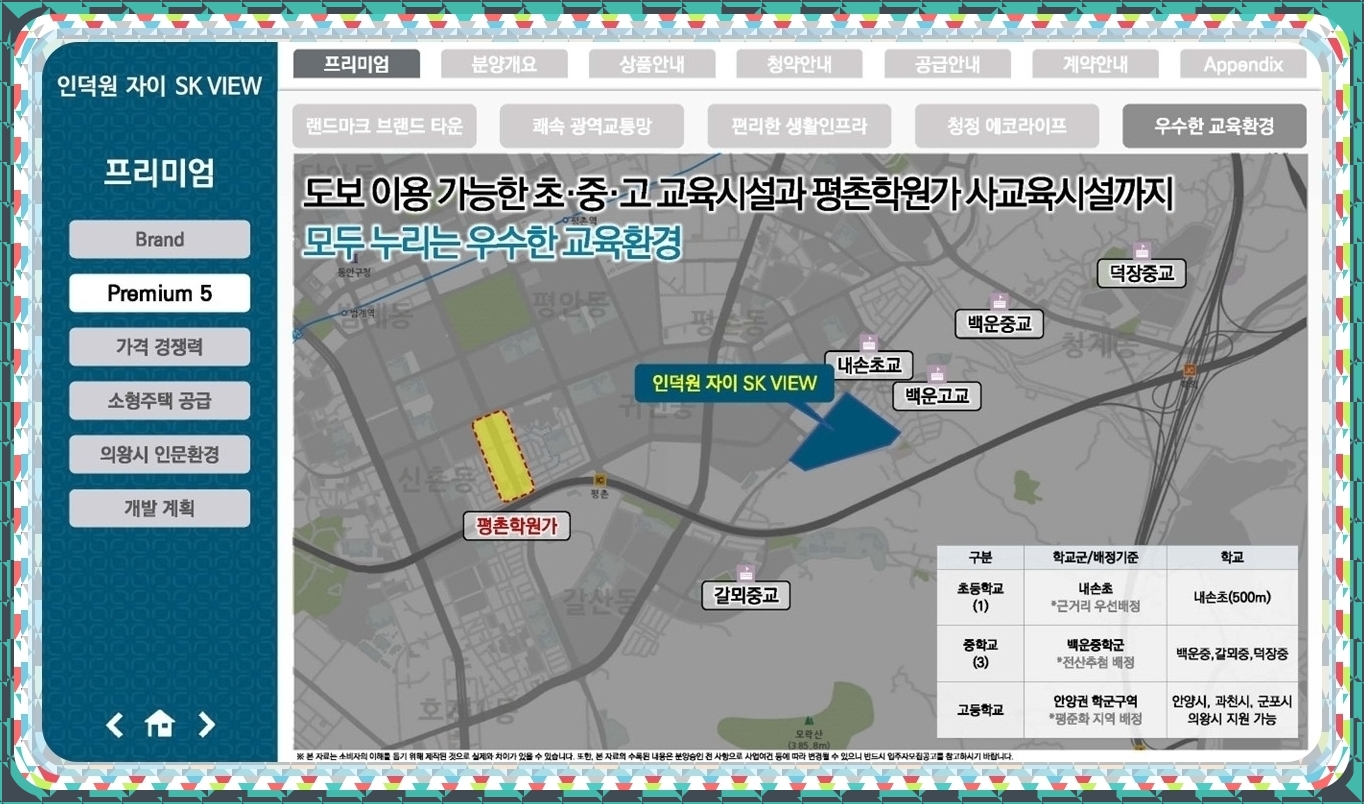The width and height of the screenshot is (1364, 804).
Task: Click the 평촌학원가 map label
Action: pyautogui.click(x=517, y=525)
